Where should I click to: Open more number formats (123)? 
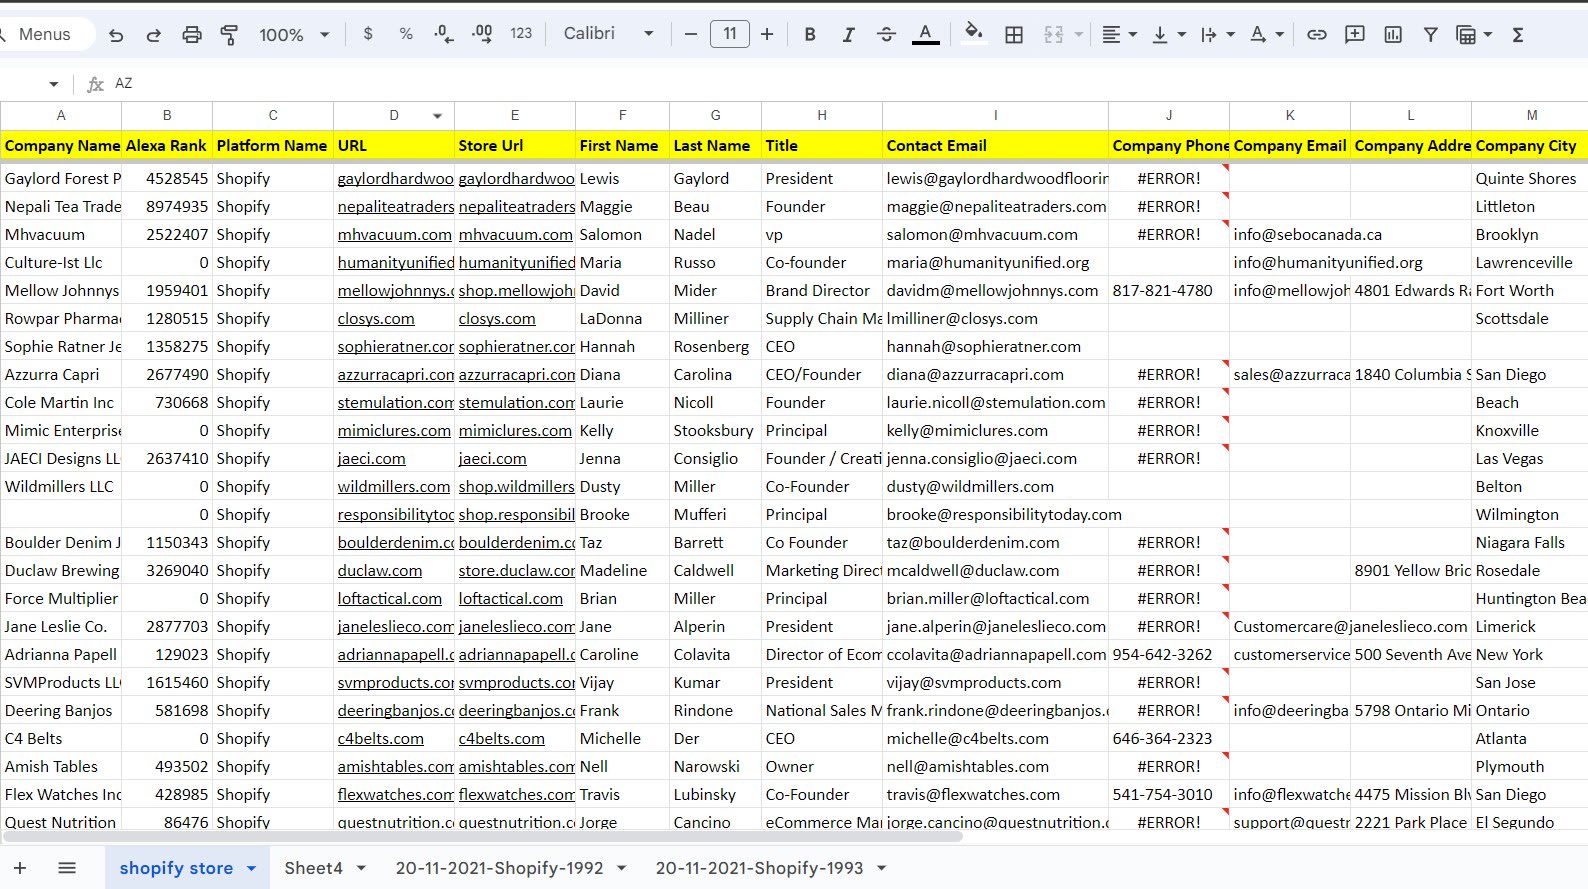(x=521, y=34)
